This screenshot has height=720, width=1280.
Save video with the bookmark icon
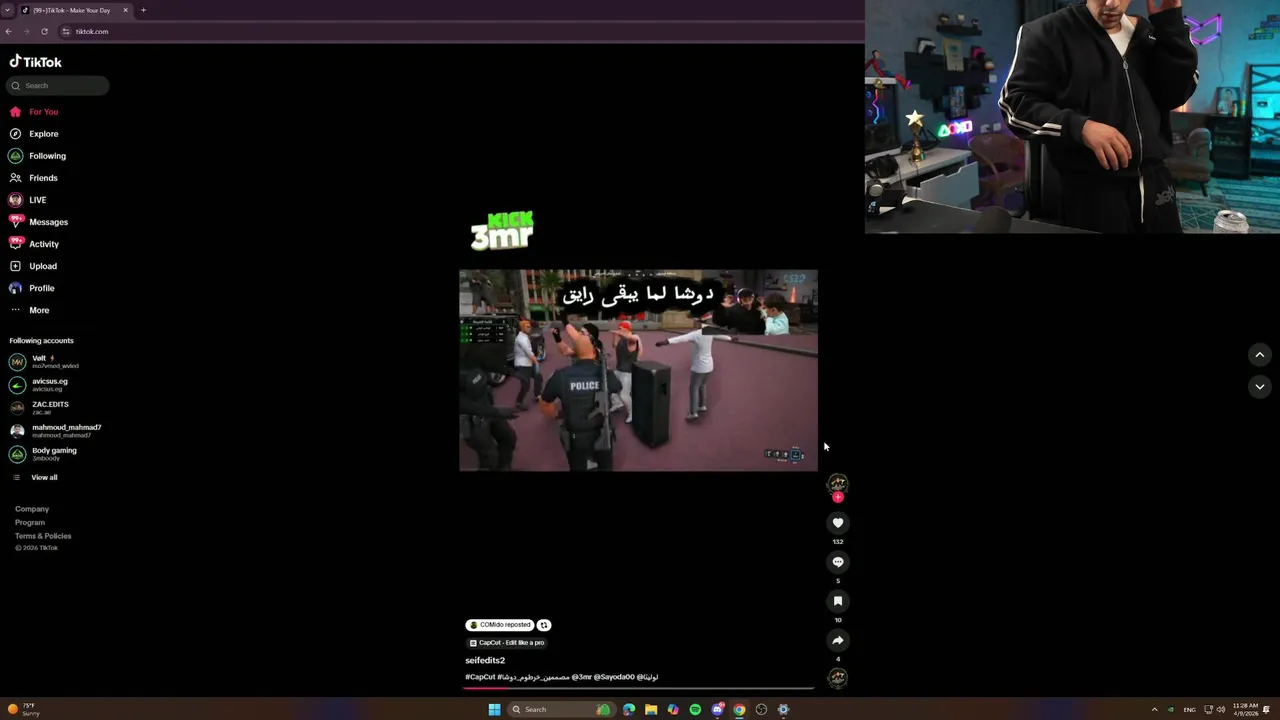coord(838,601)
